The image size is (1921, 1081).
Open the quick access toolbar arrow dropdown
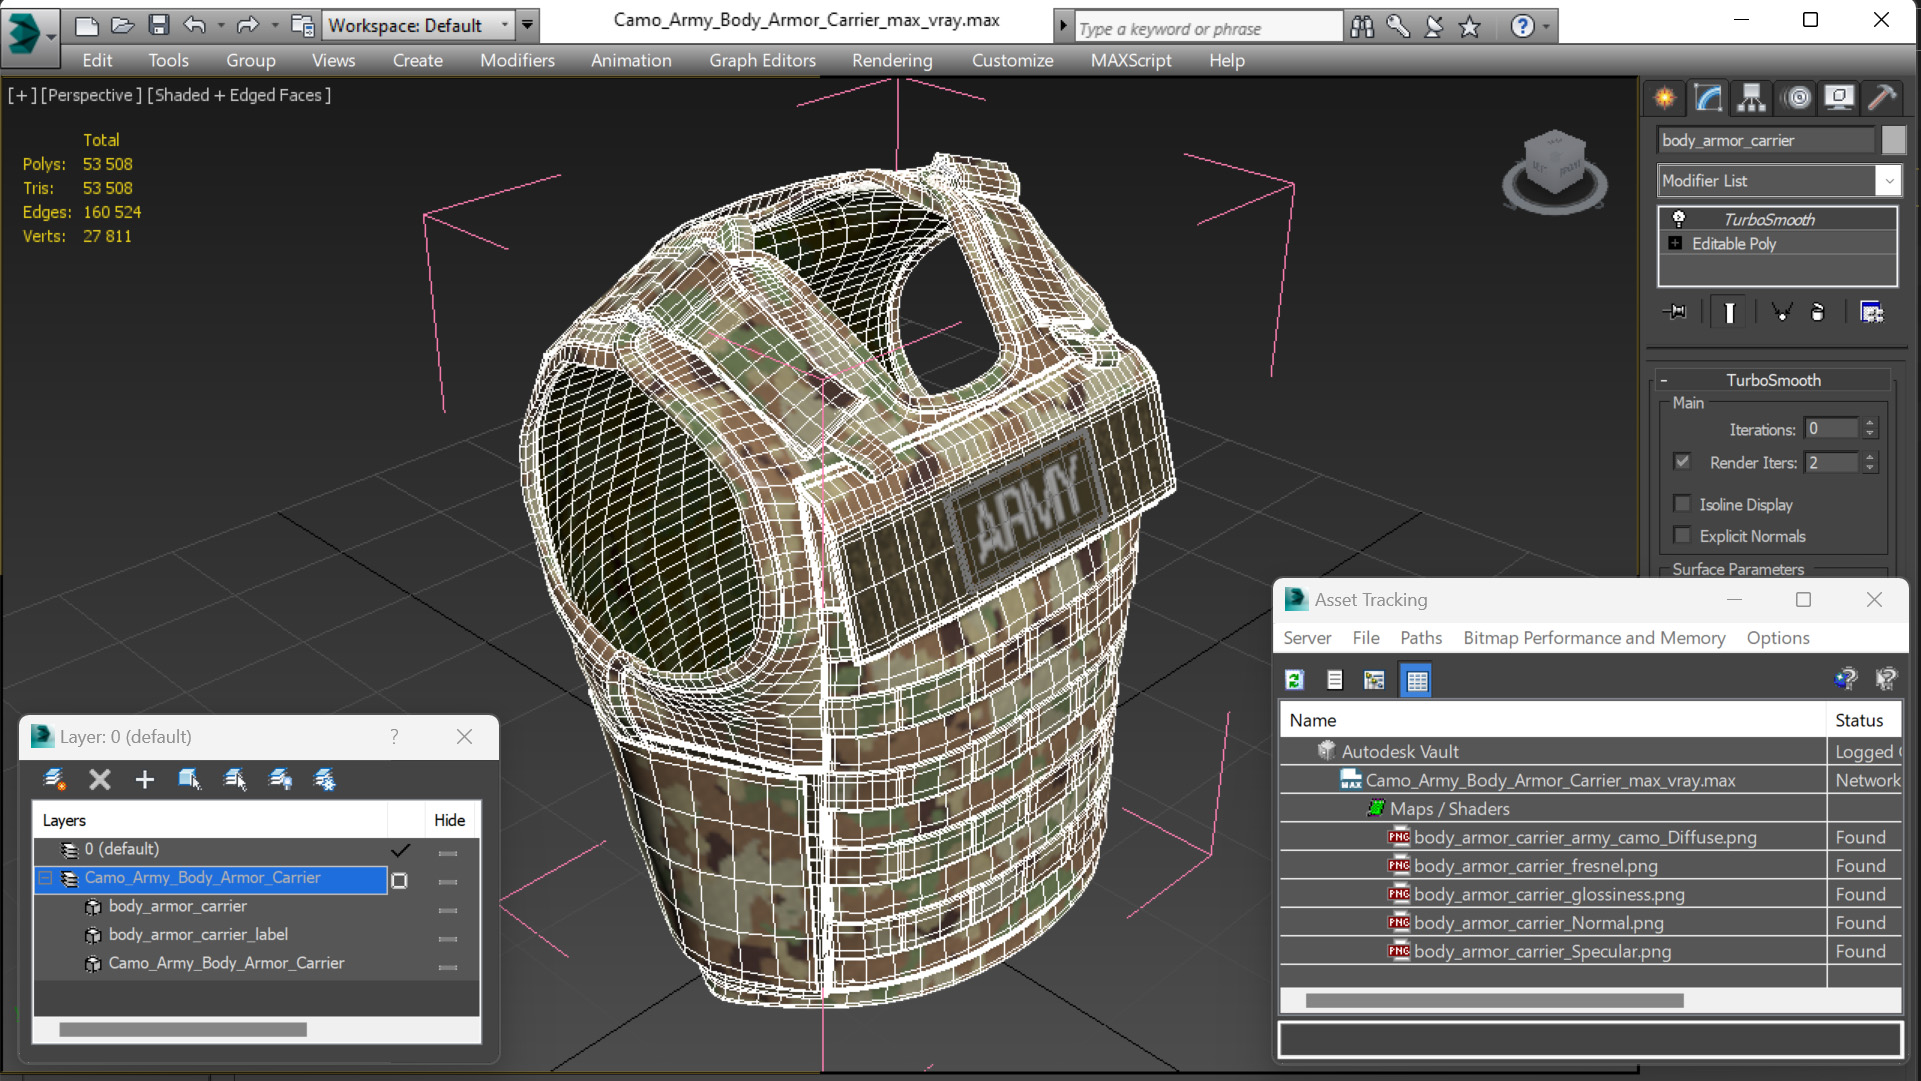click(528, 25)
